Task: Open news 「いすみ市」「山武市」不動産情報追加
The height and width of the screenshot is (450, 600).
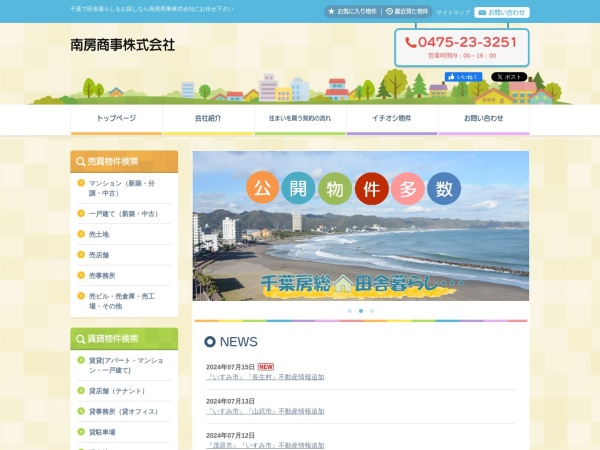Action: coord(265,411)
